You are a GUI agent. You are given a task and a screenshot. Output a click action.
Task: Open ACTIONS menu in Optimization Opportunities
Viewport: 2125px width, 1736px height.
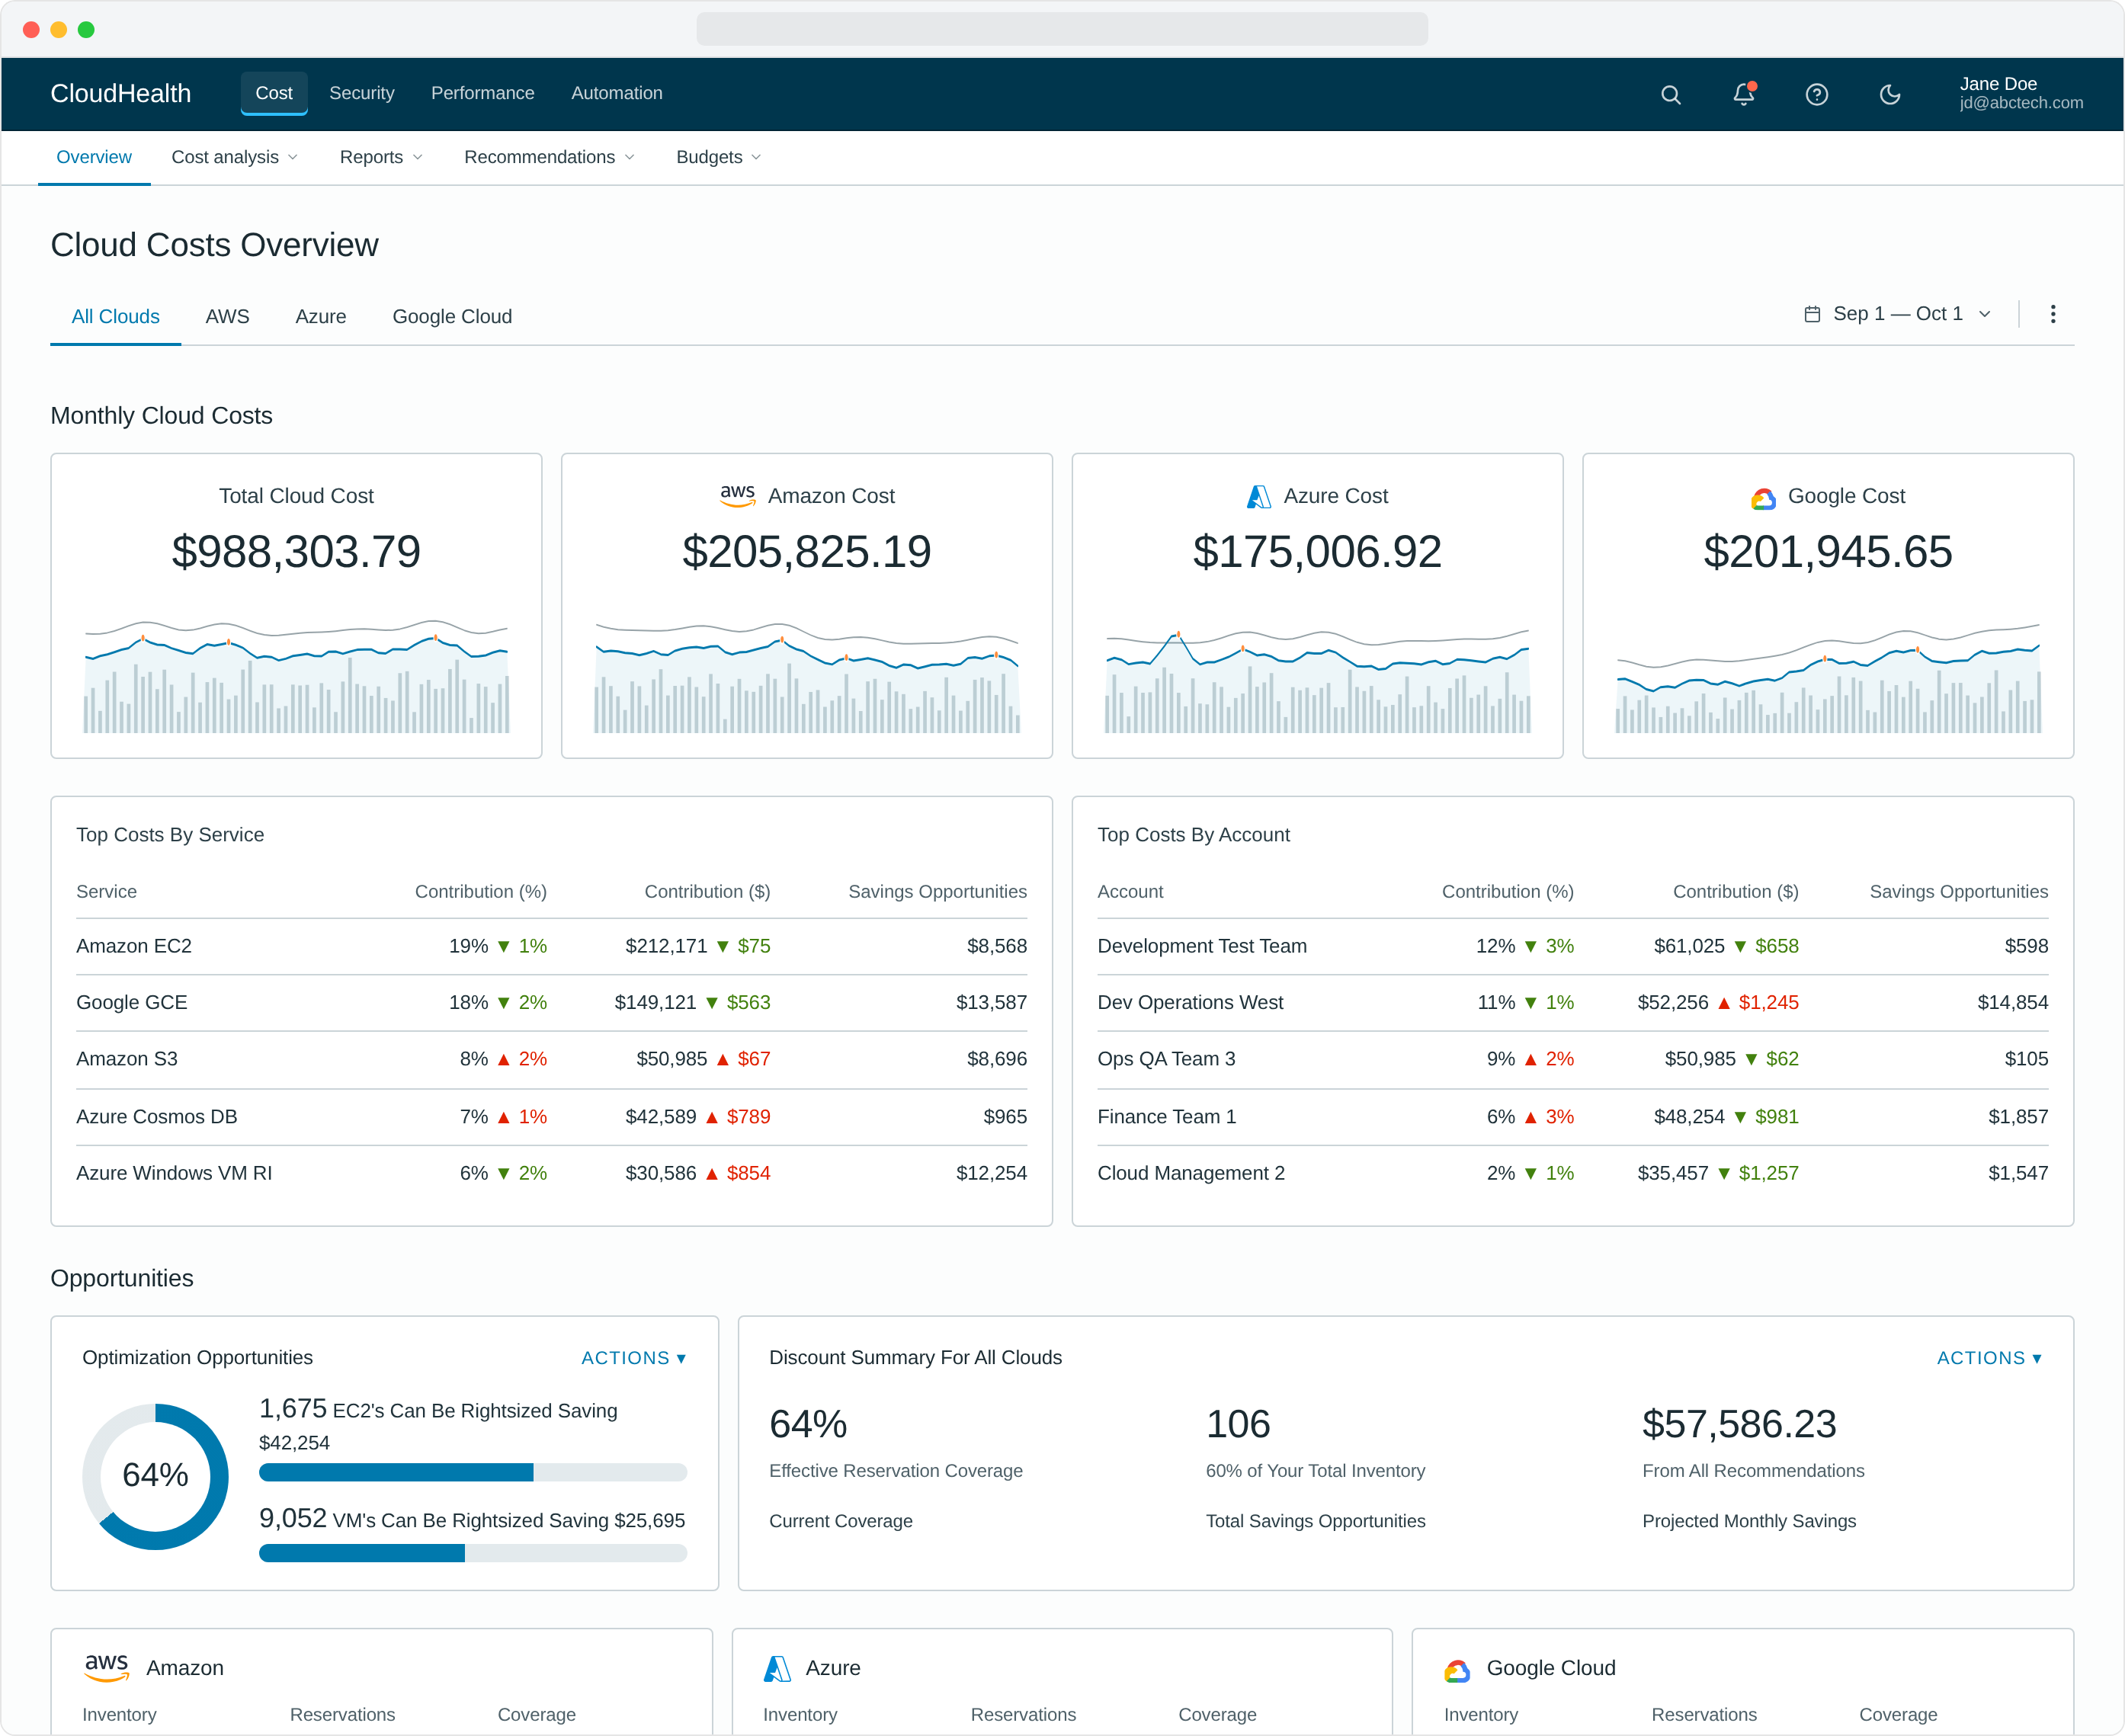pos(634,1357)
